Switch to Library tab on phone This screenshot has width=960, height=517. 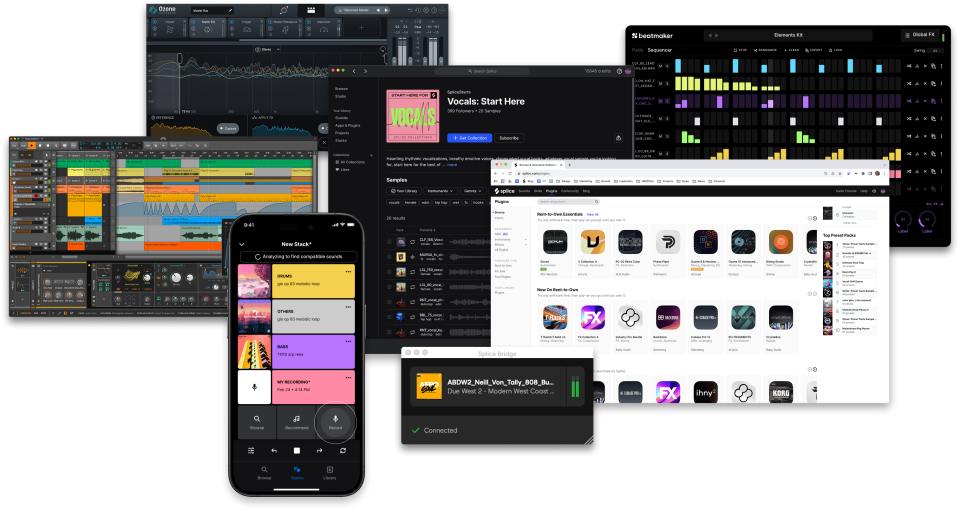coord(329,473)
